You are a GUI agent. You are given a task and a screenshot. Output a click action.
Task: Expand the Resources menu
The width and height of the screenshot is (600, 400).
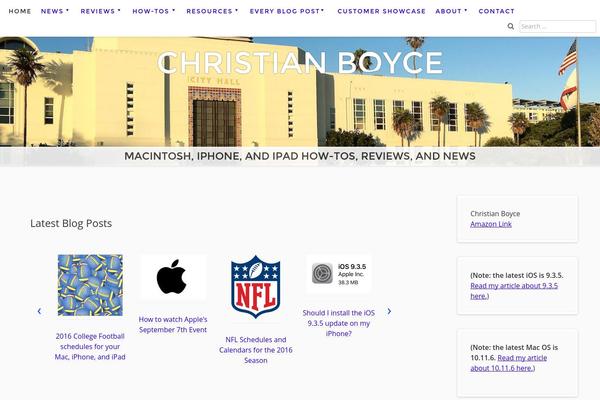coord(212,11)
